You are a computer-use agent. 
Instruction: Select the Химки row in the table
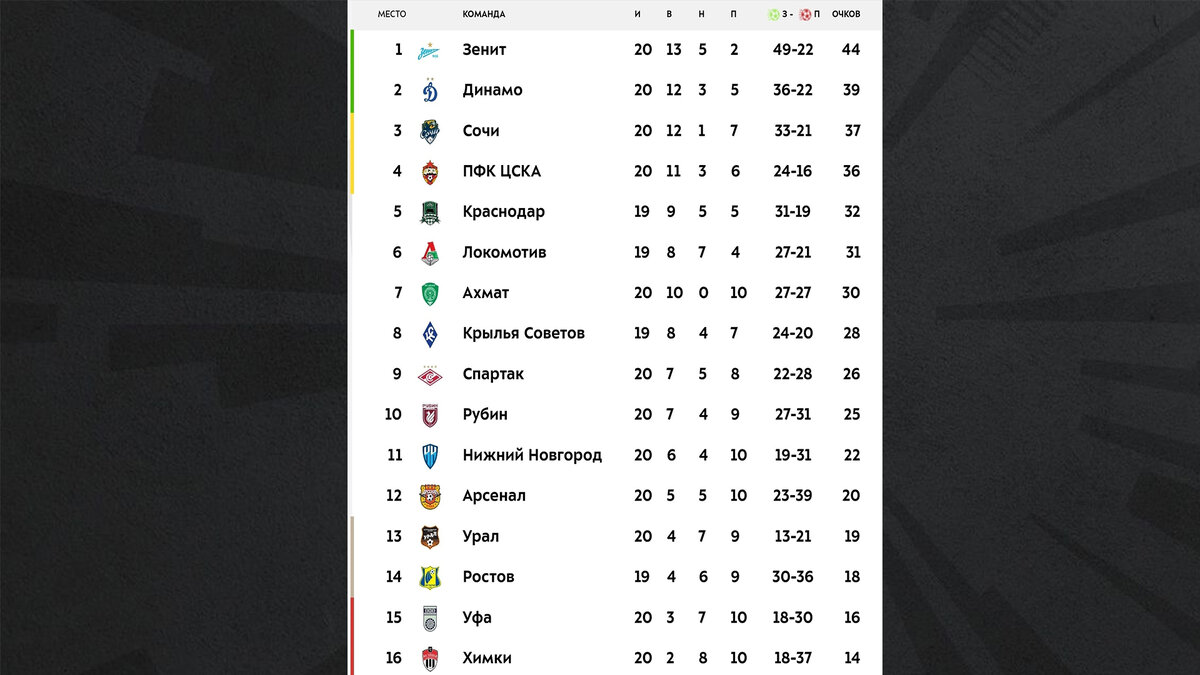615,658
